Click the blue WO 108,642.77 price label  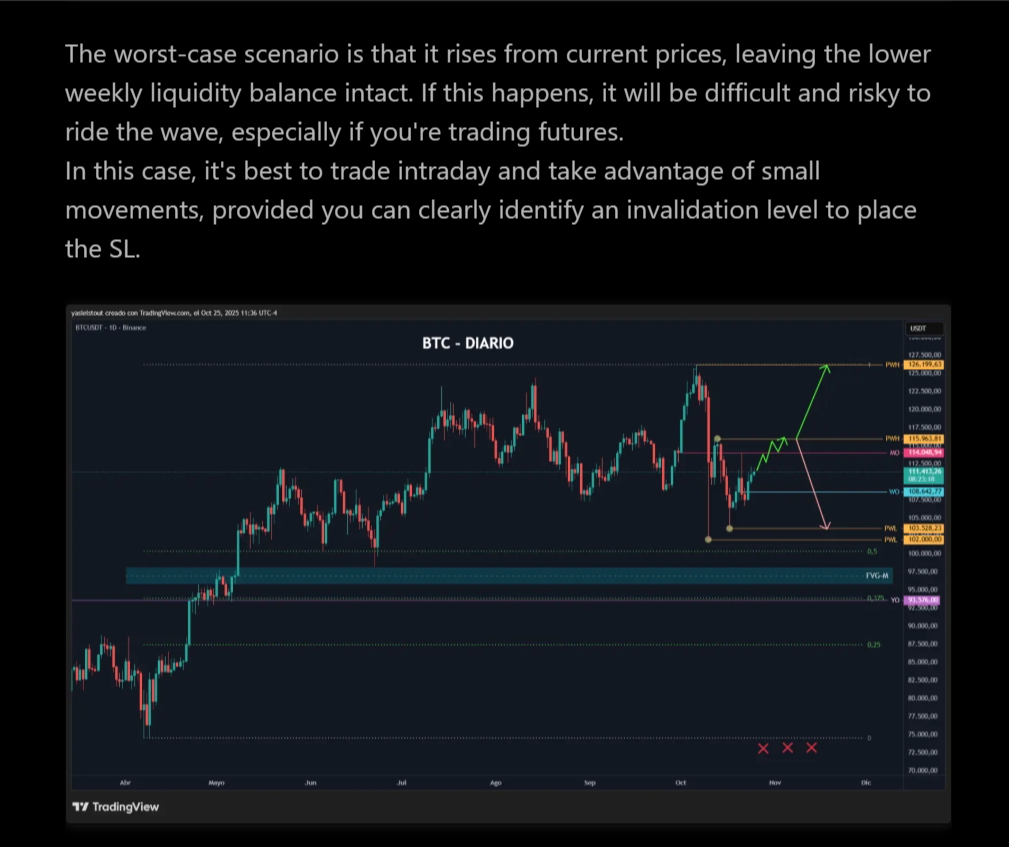(923, 492)
